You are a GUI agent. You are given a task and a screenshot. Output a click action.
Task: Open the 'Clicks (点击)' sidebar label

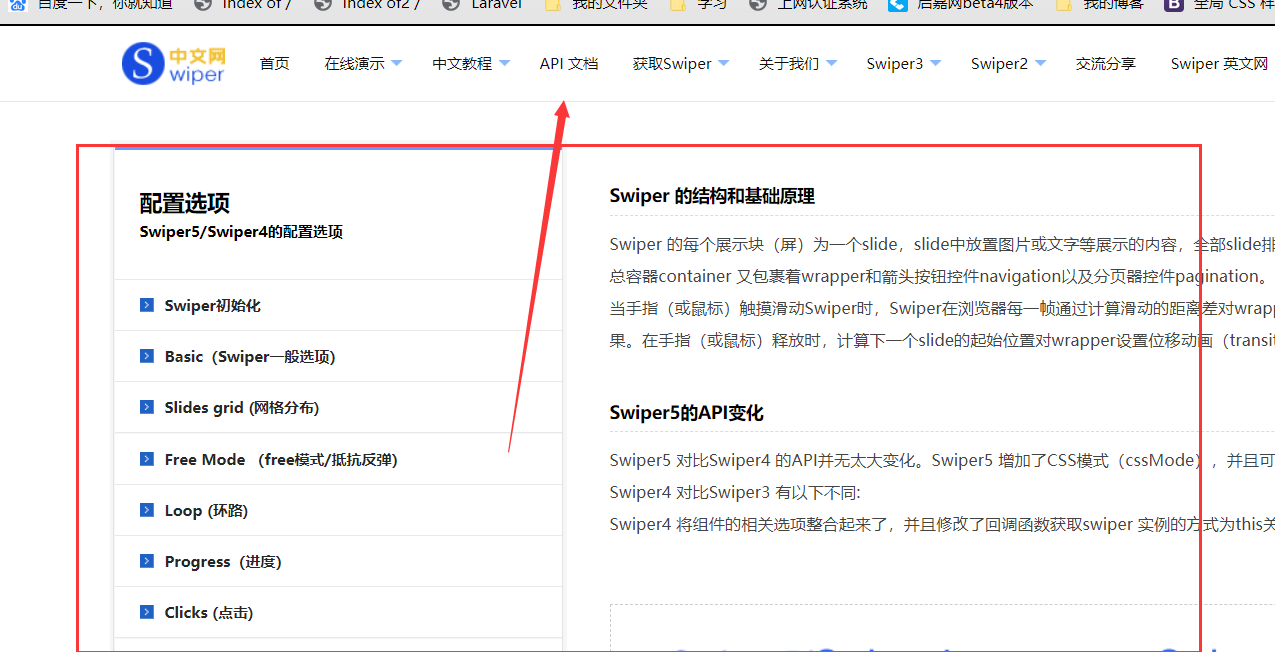(209, 612)
